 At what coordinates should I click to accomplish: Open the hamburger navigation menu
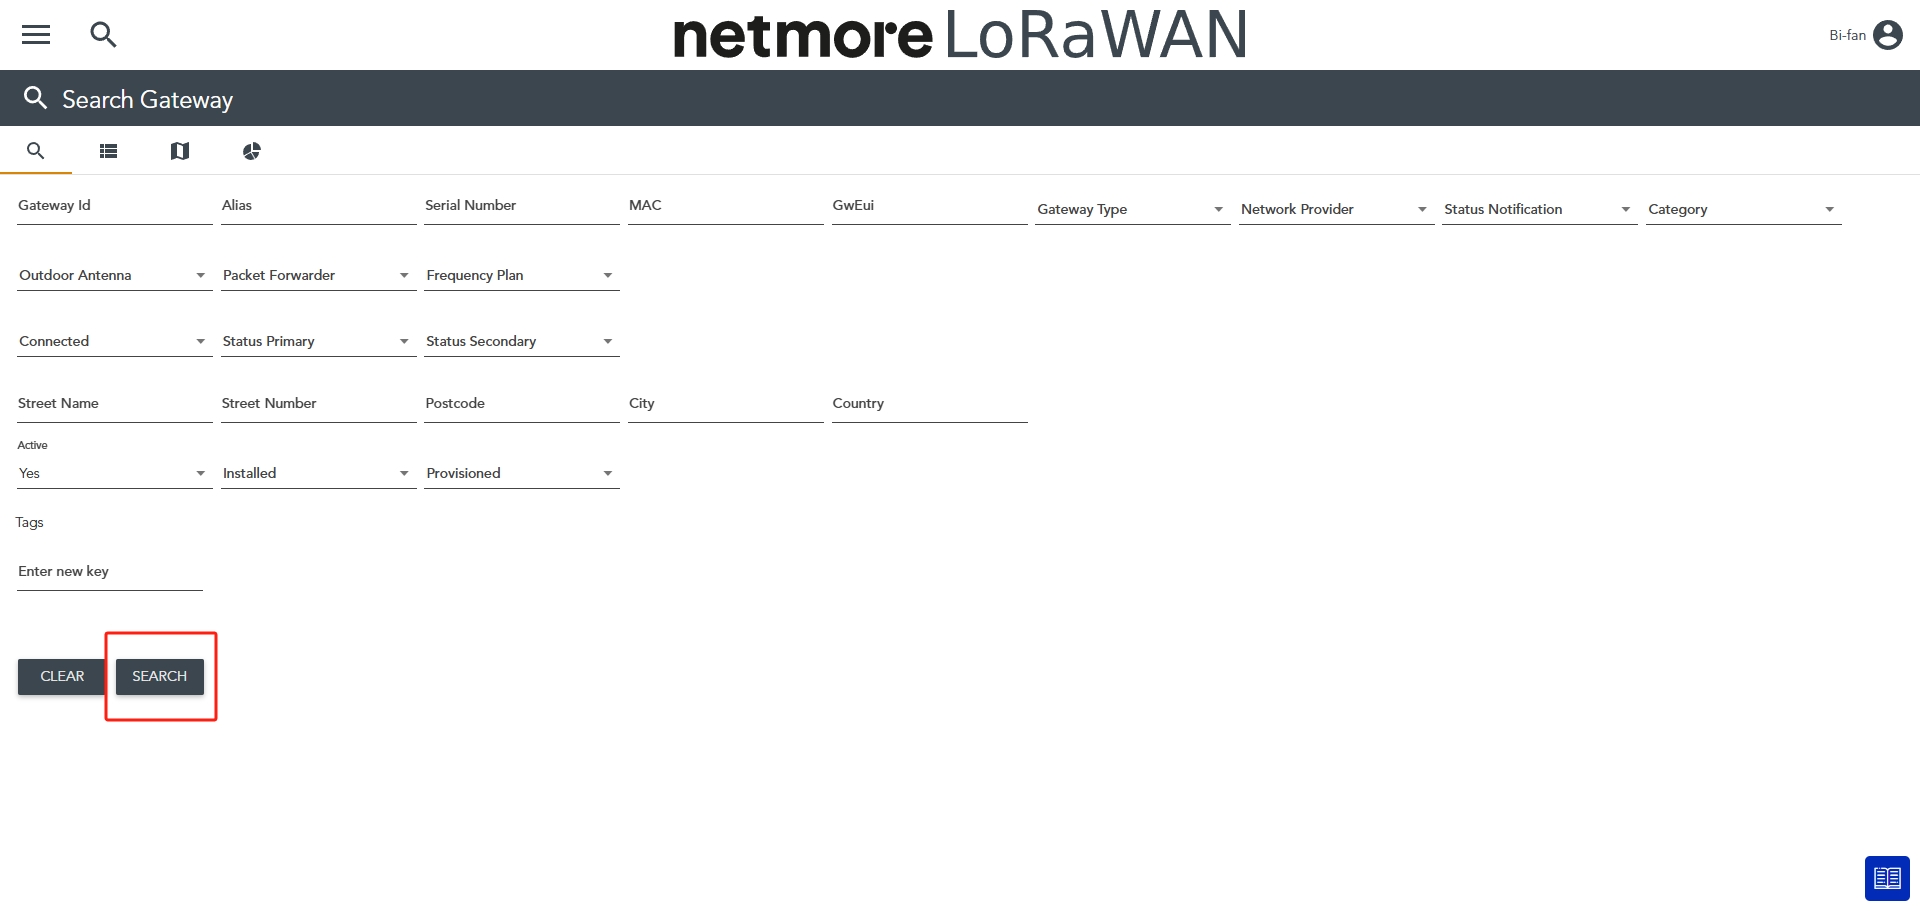36,35
